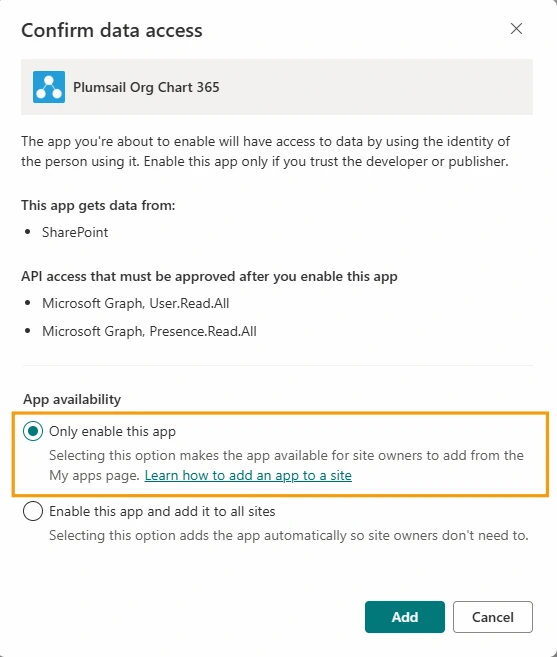The image size is (557, 657).
Task: Close the Confirm data access dialog
Action: [516, 28]
